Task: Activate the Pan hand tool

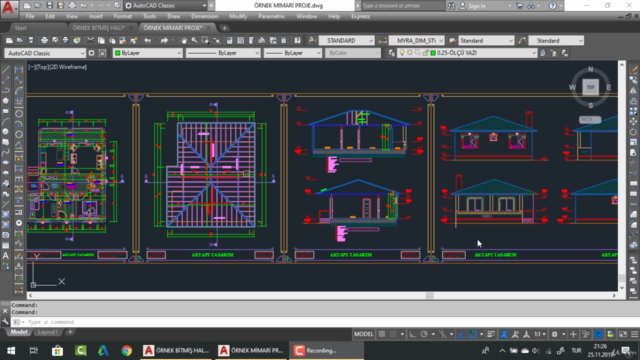Action: point(184,40)
